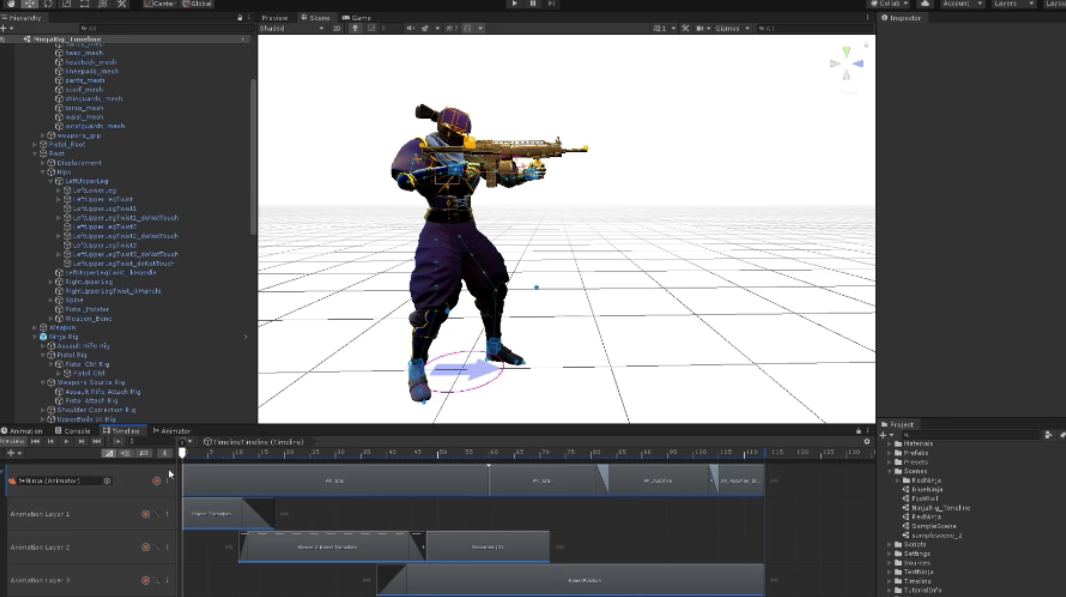Toggle the record button on the Ninja Animator track
The height and width of the screenshot is (597, 1066).
tap(156, 481)
